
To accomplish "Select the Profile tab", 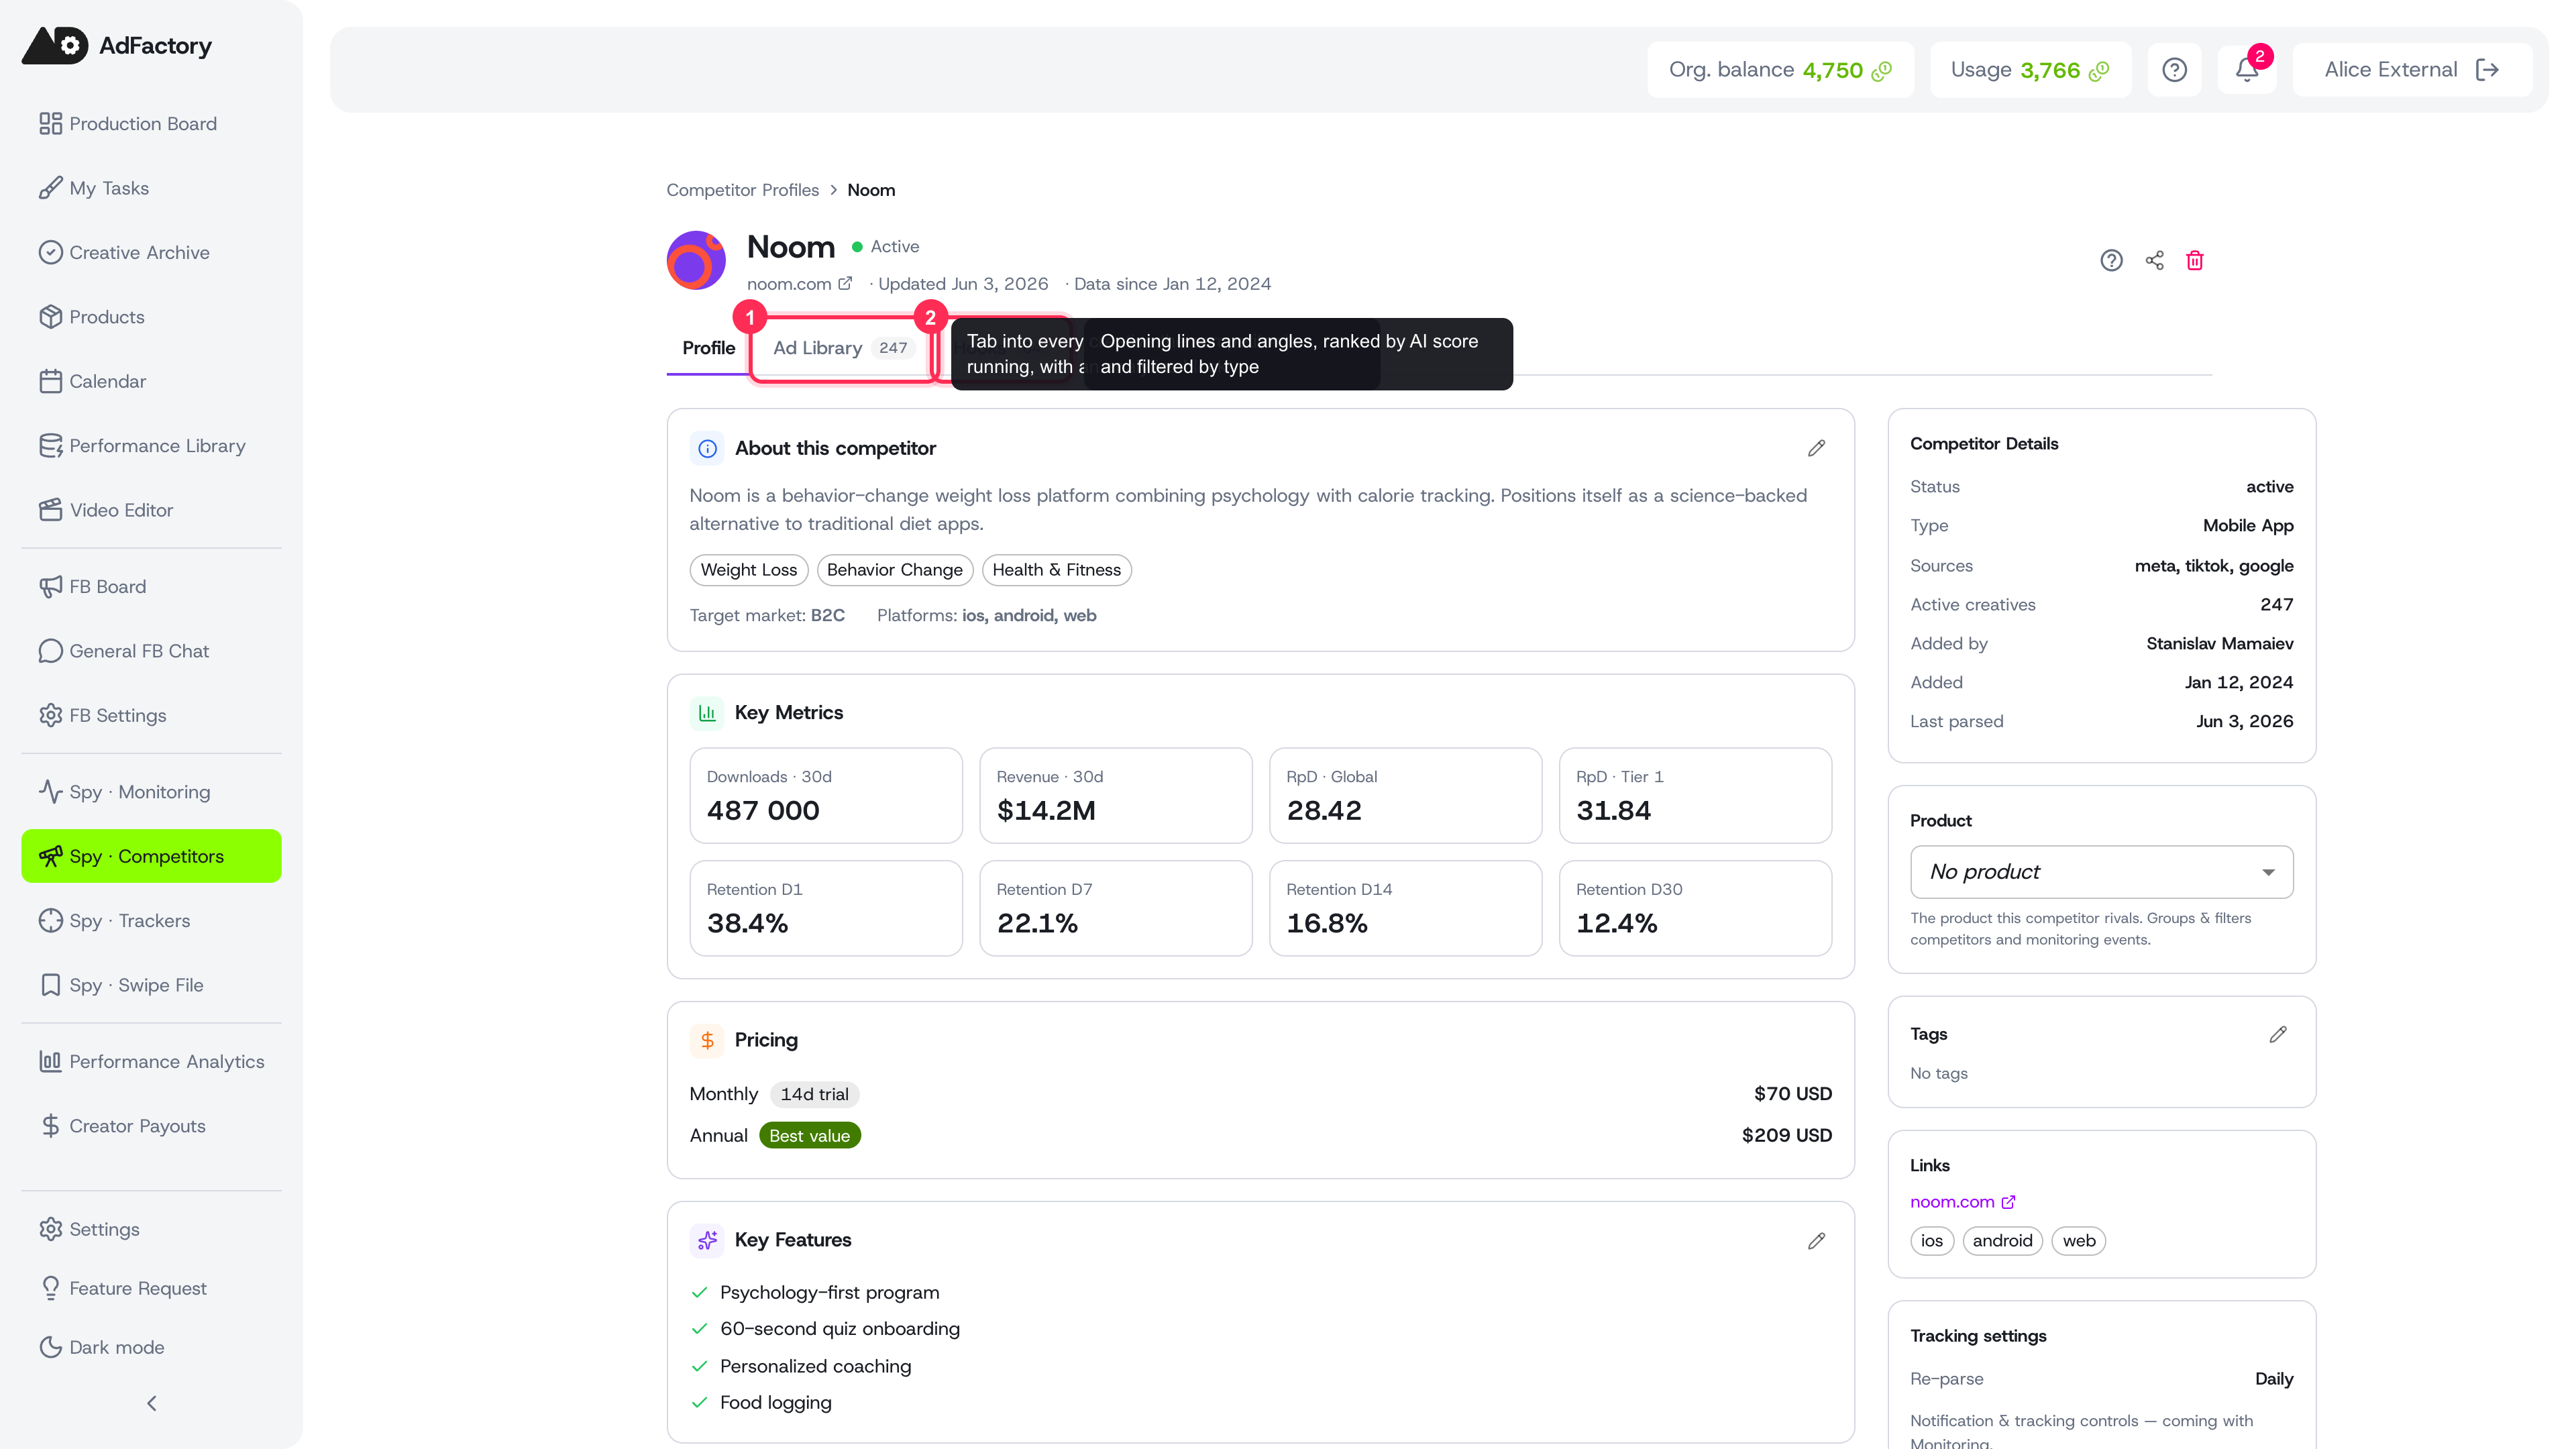I will (x=708, y=348).
